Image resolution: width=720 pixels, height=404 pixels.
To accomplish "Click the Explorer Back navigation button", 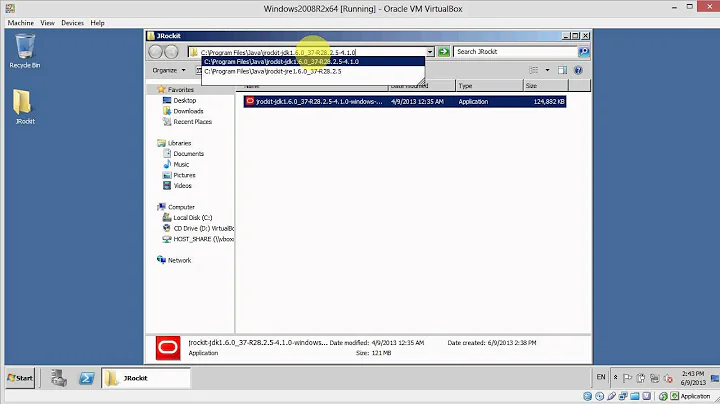I will tap(156, 52).
